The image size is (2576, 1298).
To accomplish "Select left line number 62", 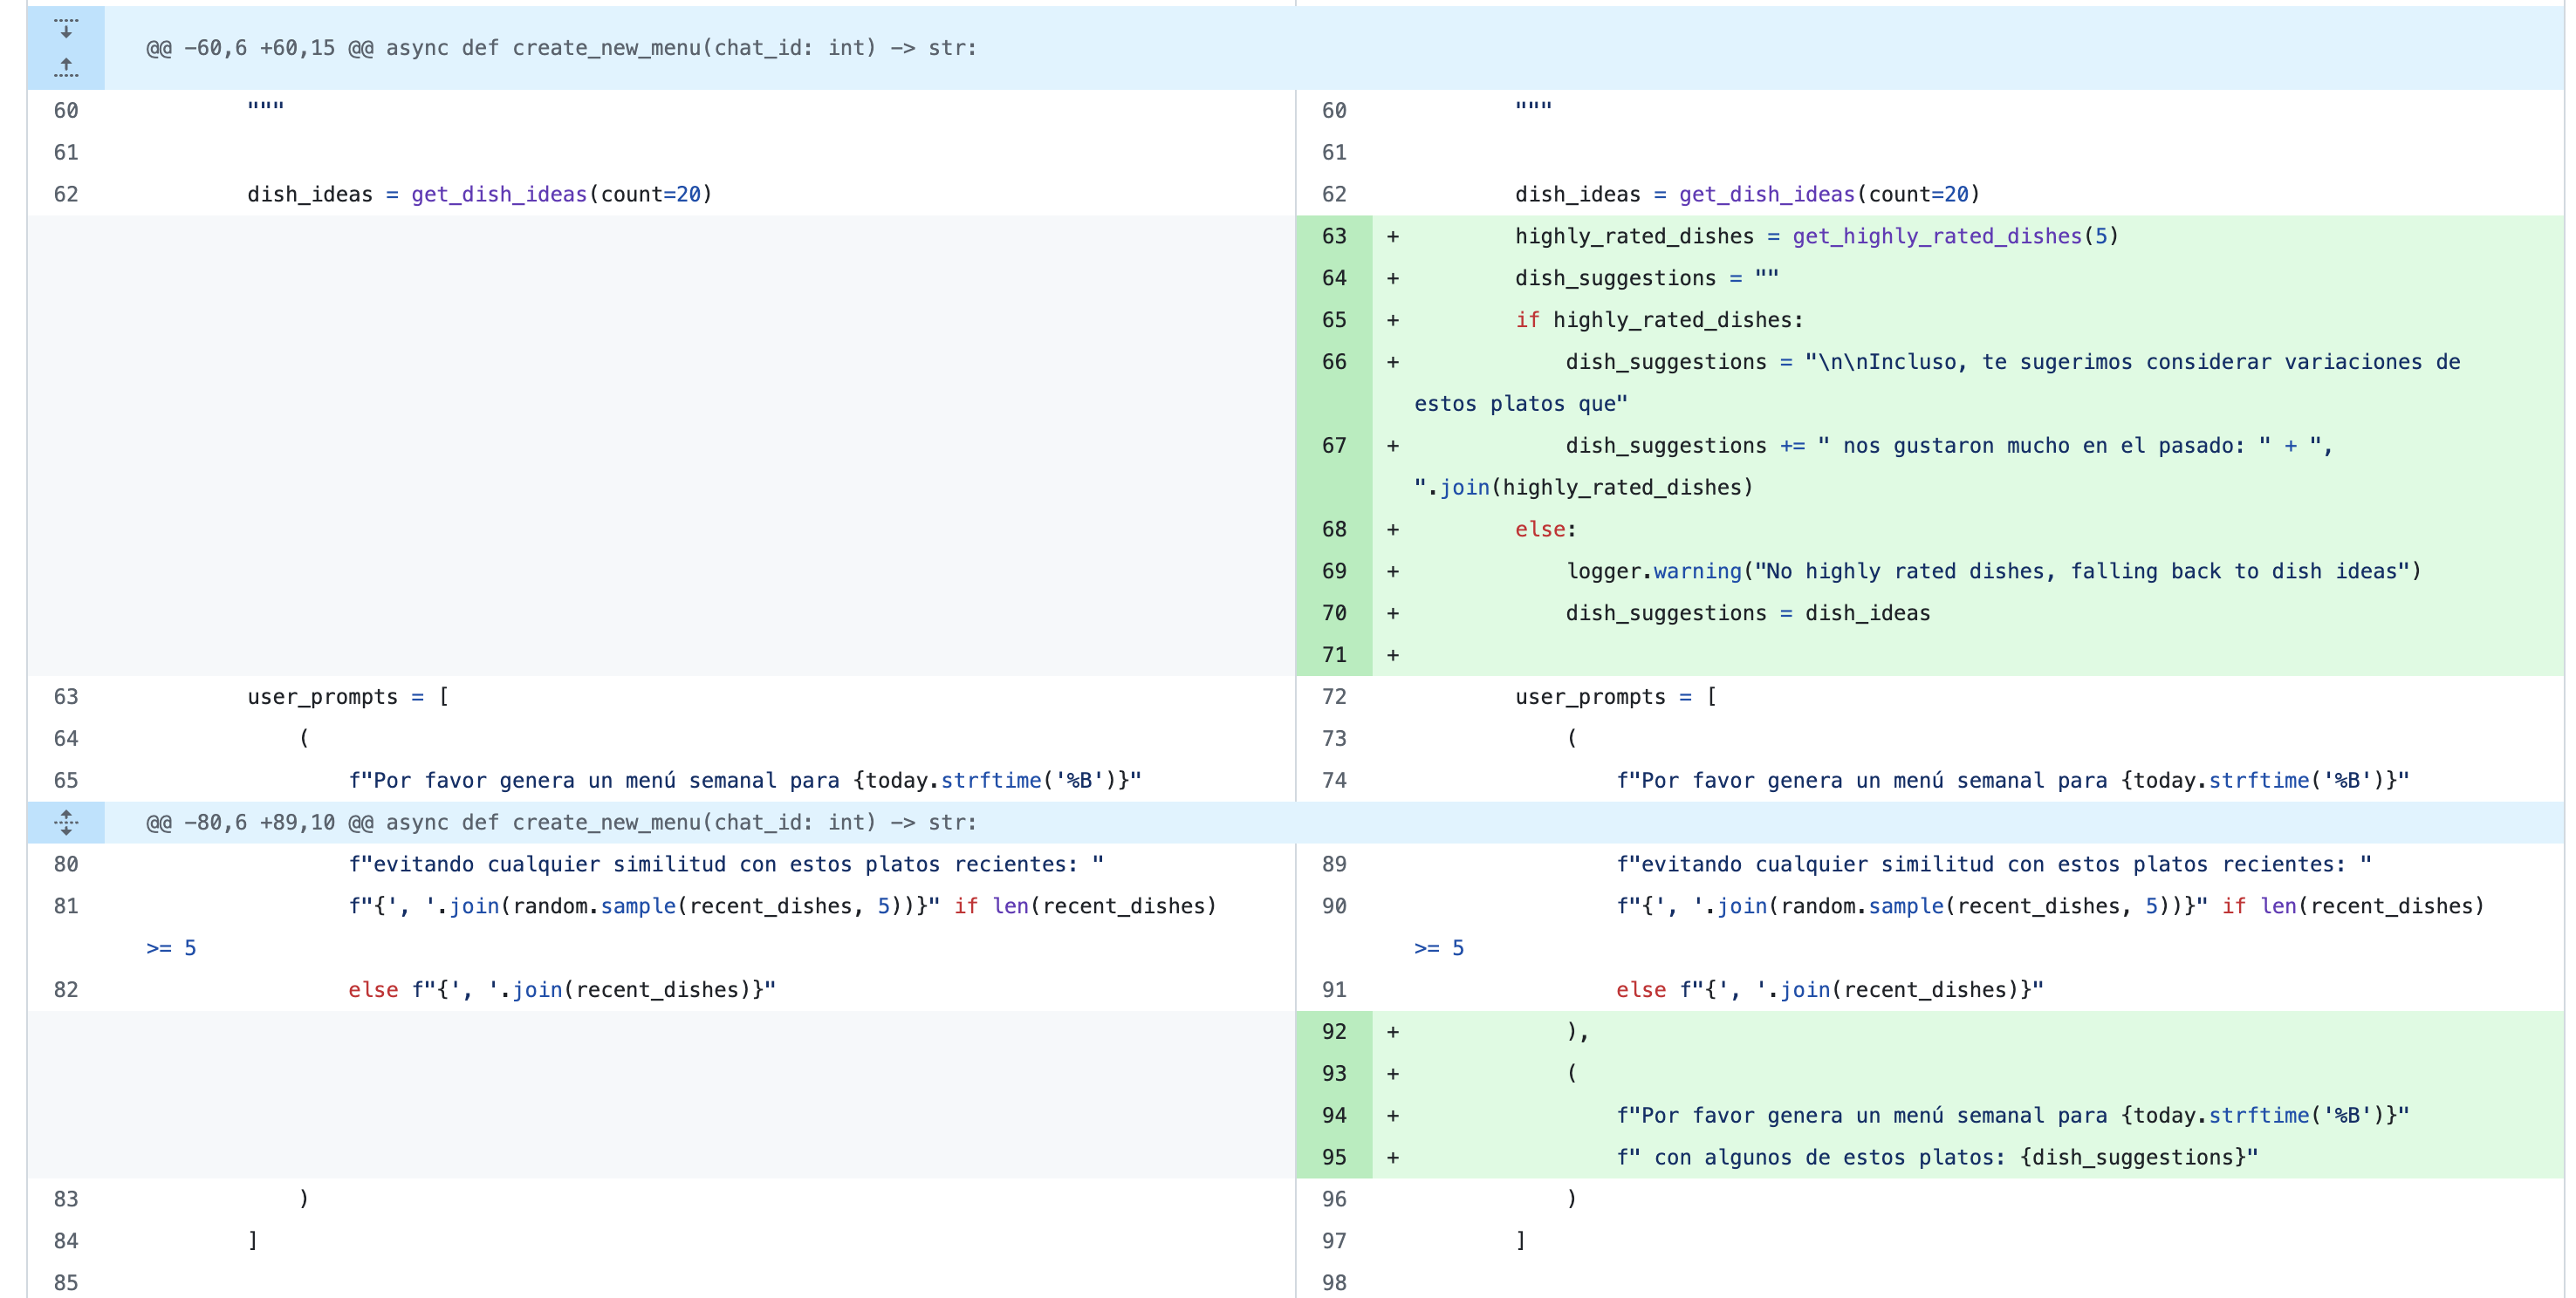I will [x=66, y=194].
